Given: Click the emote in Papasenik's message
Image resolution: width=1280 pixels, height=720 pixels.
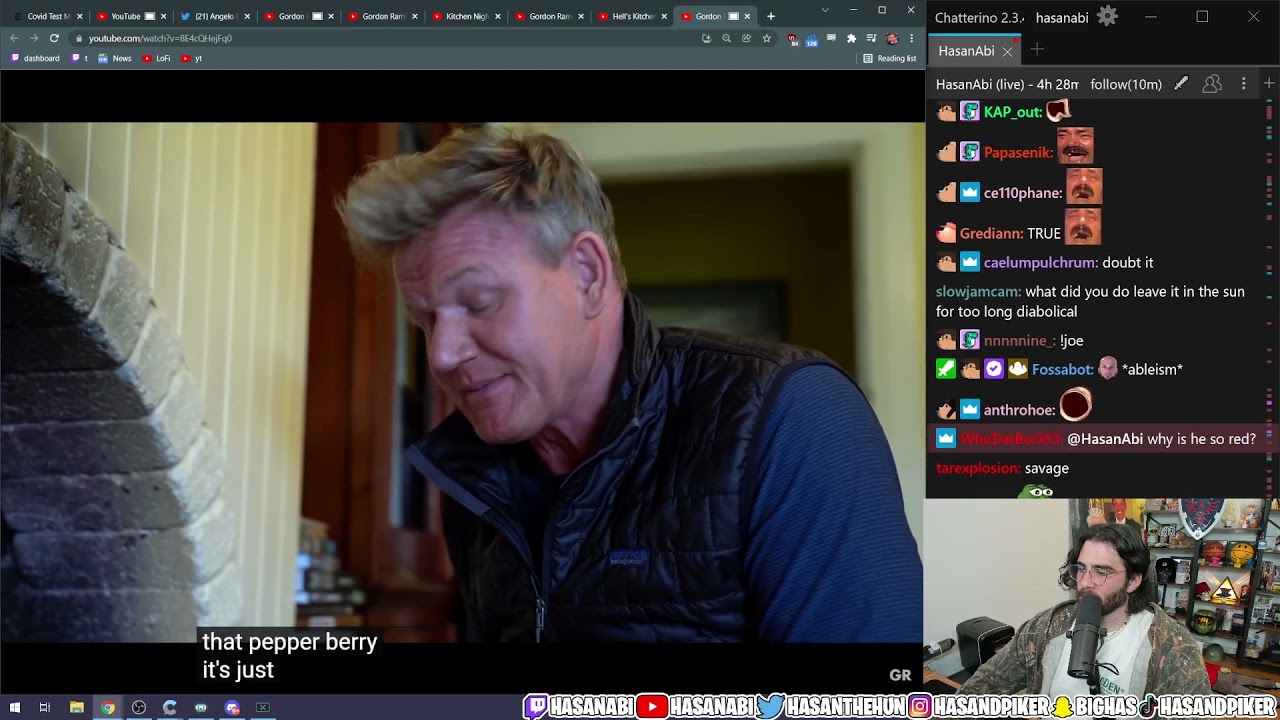Looking at the screenshot, I should 1075,146.
